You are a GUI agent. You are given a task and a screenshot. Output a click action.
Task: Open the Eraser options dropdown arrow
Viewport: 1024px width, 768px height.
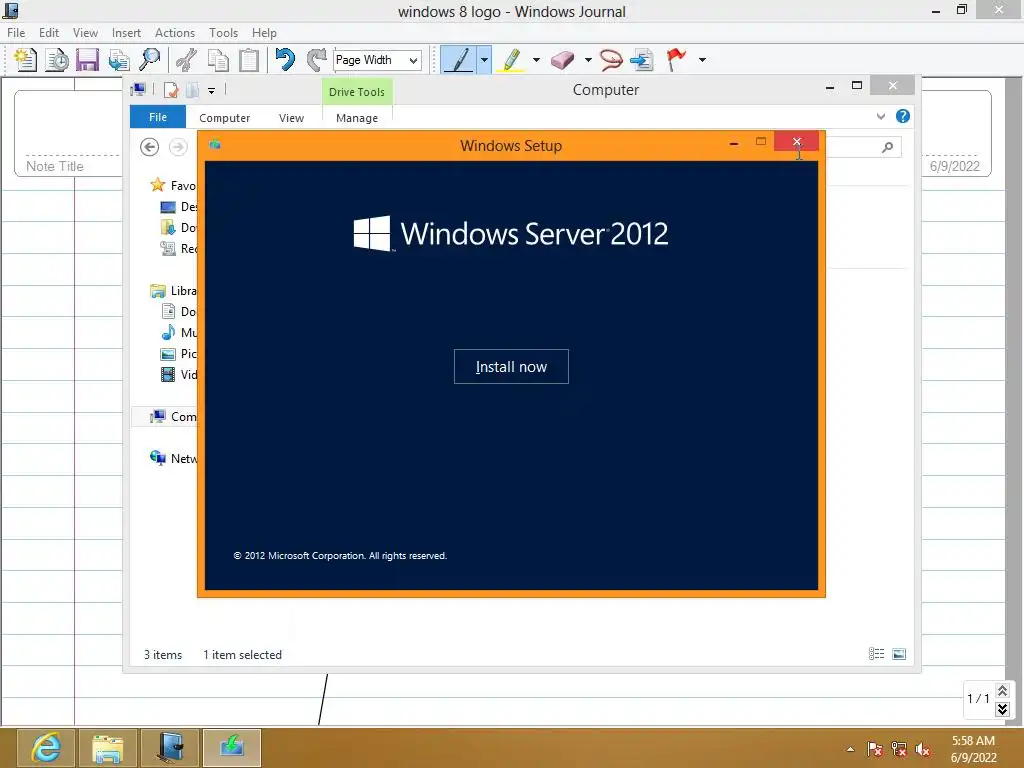[x=588, y=60]
